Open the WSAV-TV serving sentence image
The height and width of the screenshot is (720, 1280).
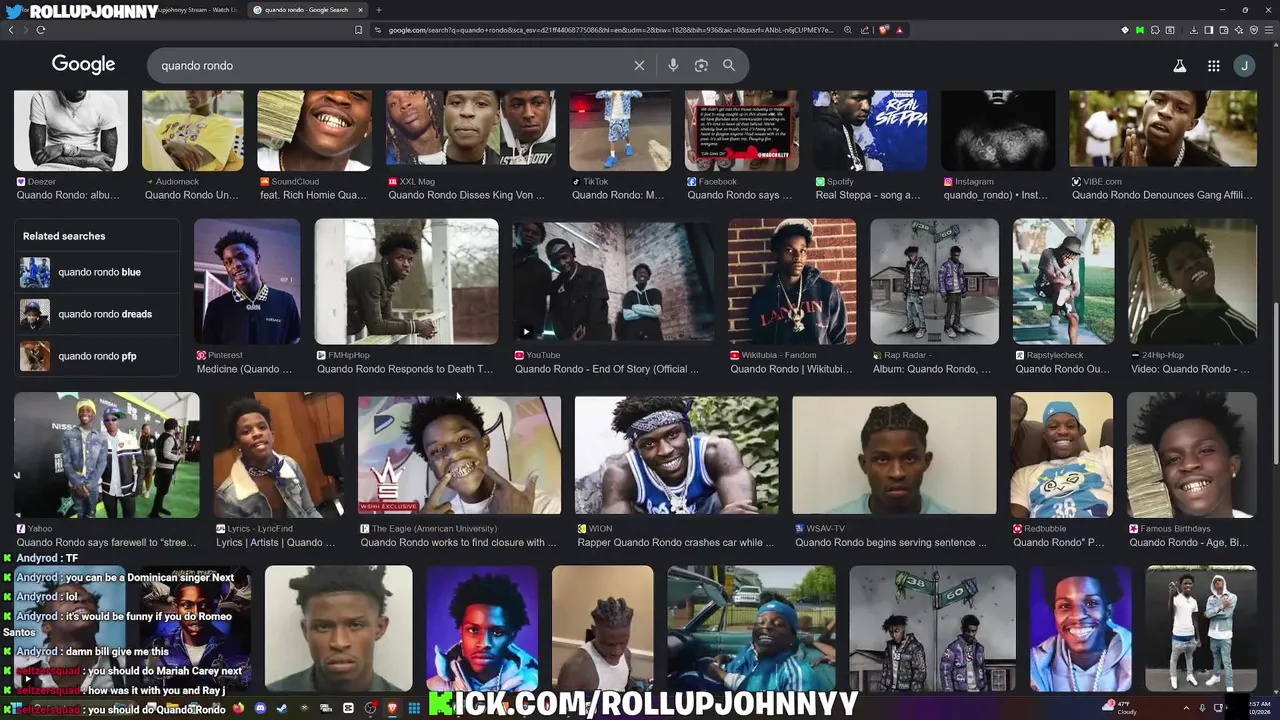click(895, 454)
